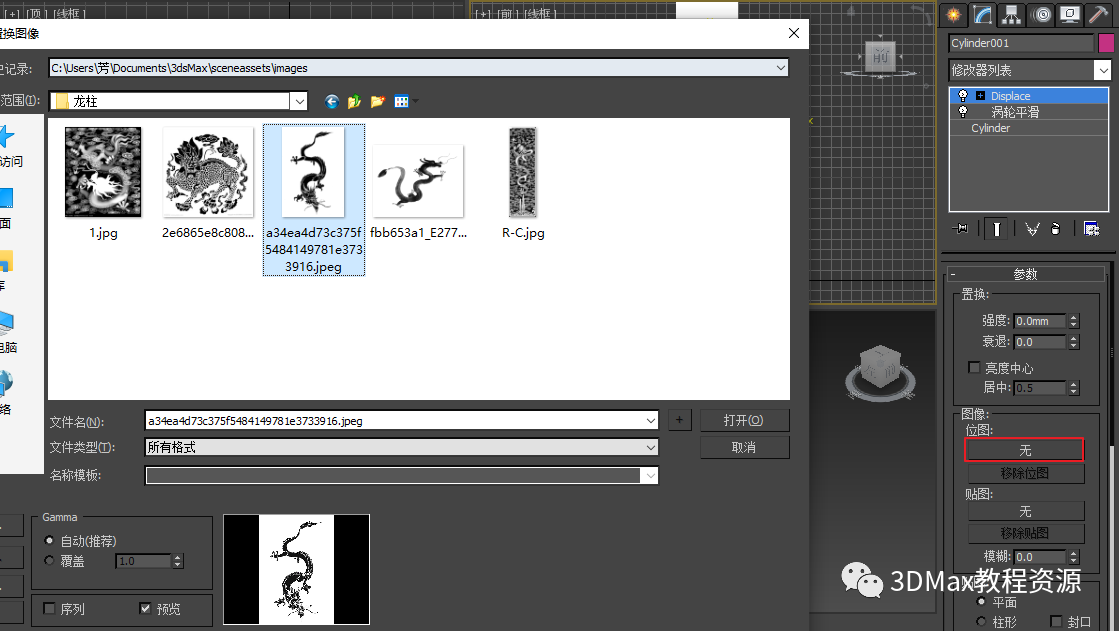Enable the 亮度中心 checkbox
1119x631 pixels.
974,368
